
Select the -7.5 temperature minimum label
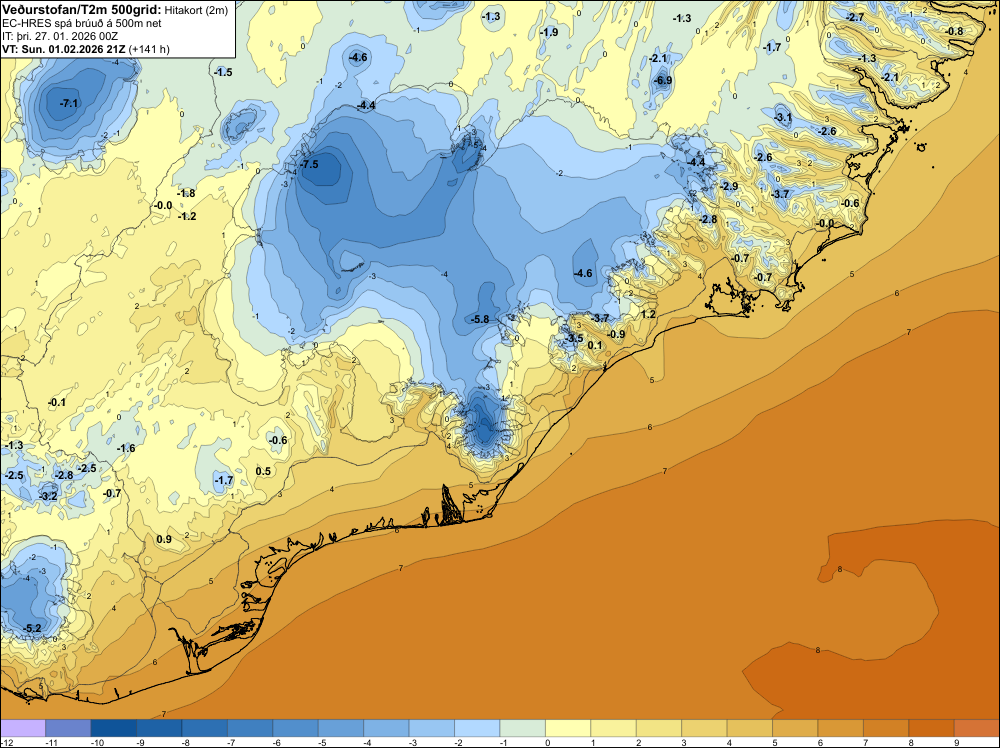tap(309, 165)
